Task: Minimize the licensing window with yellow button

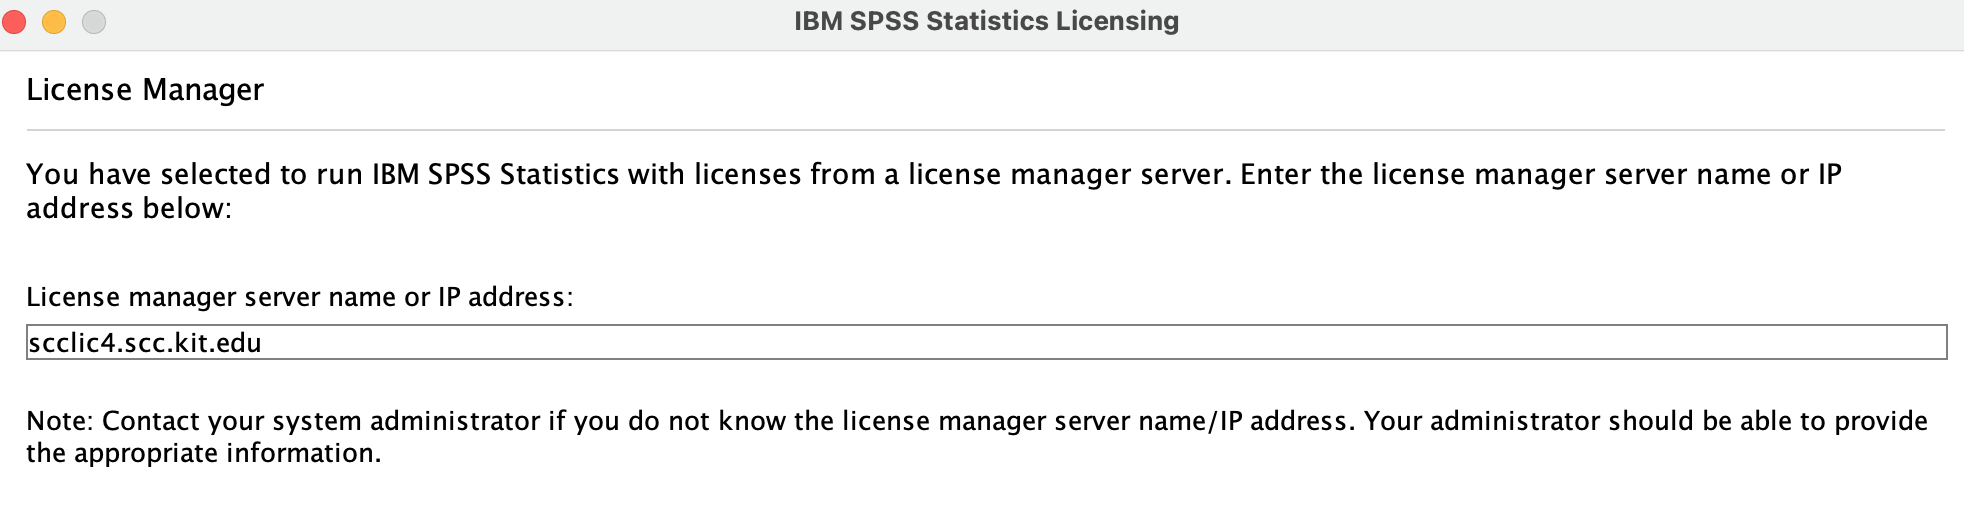Action: pos(54,21)
